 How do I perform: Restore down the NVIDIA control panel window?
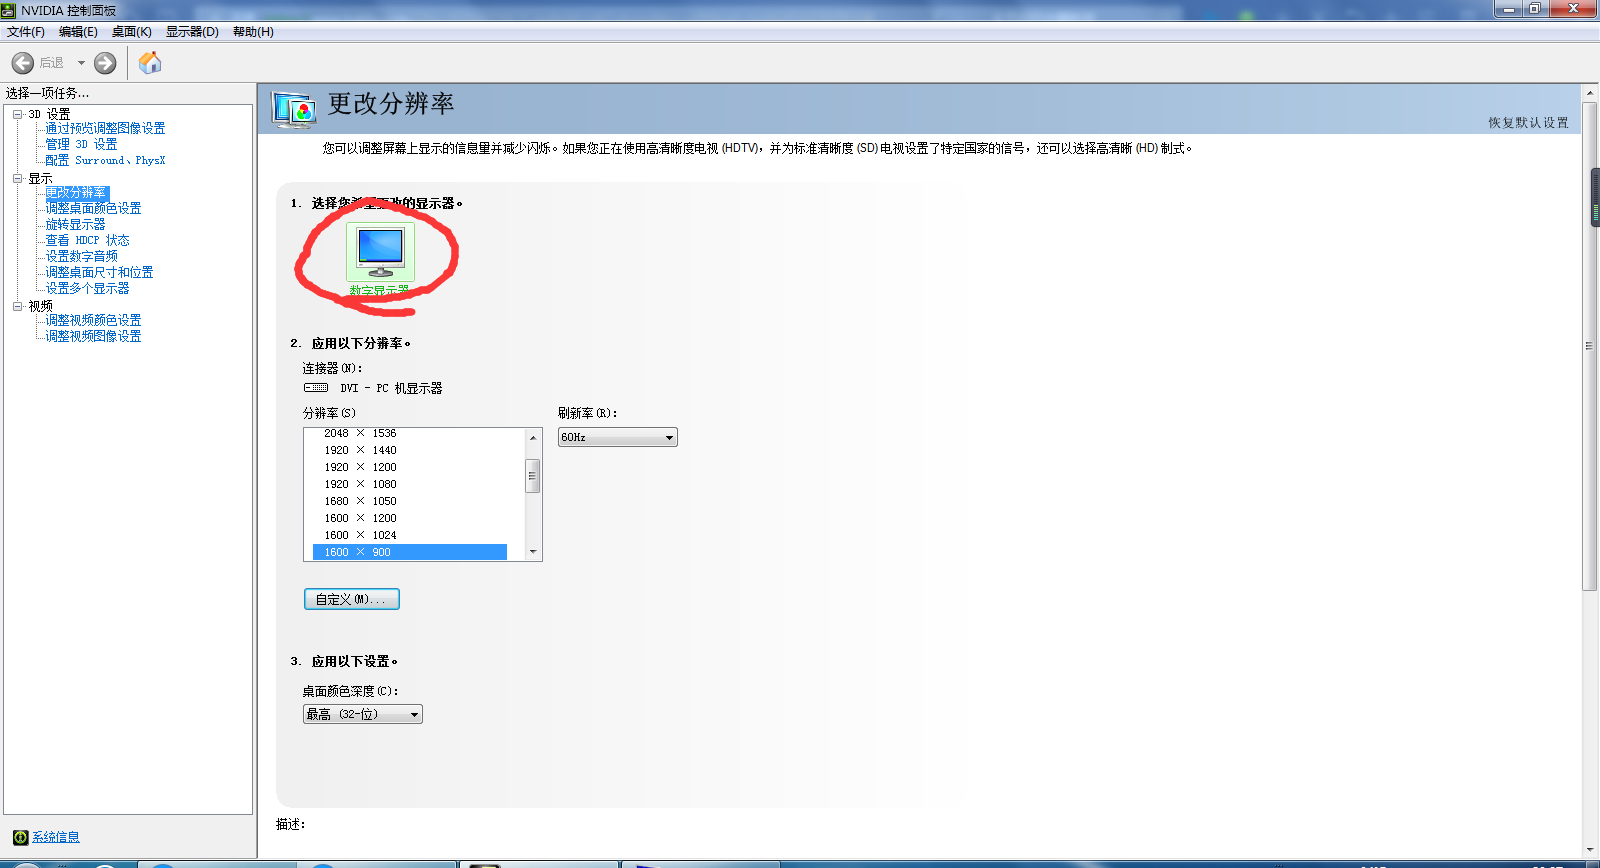(1534, 9)
